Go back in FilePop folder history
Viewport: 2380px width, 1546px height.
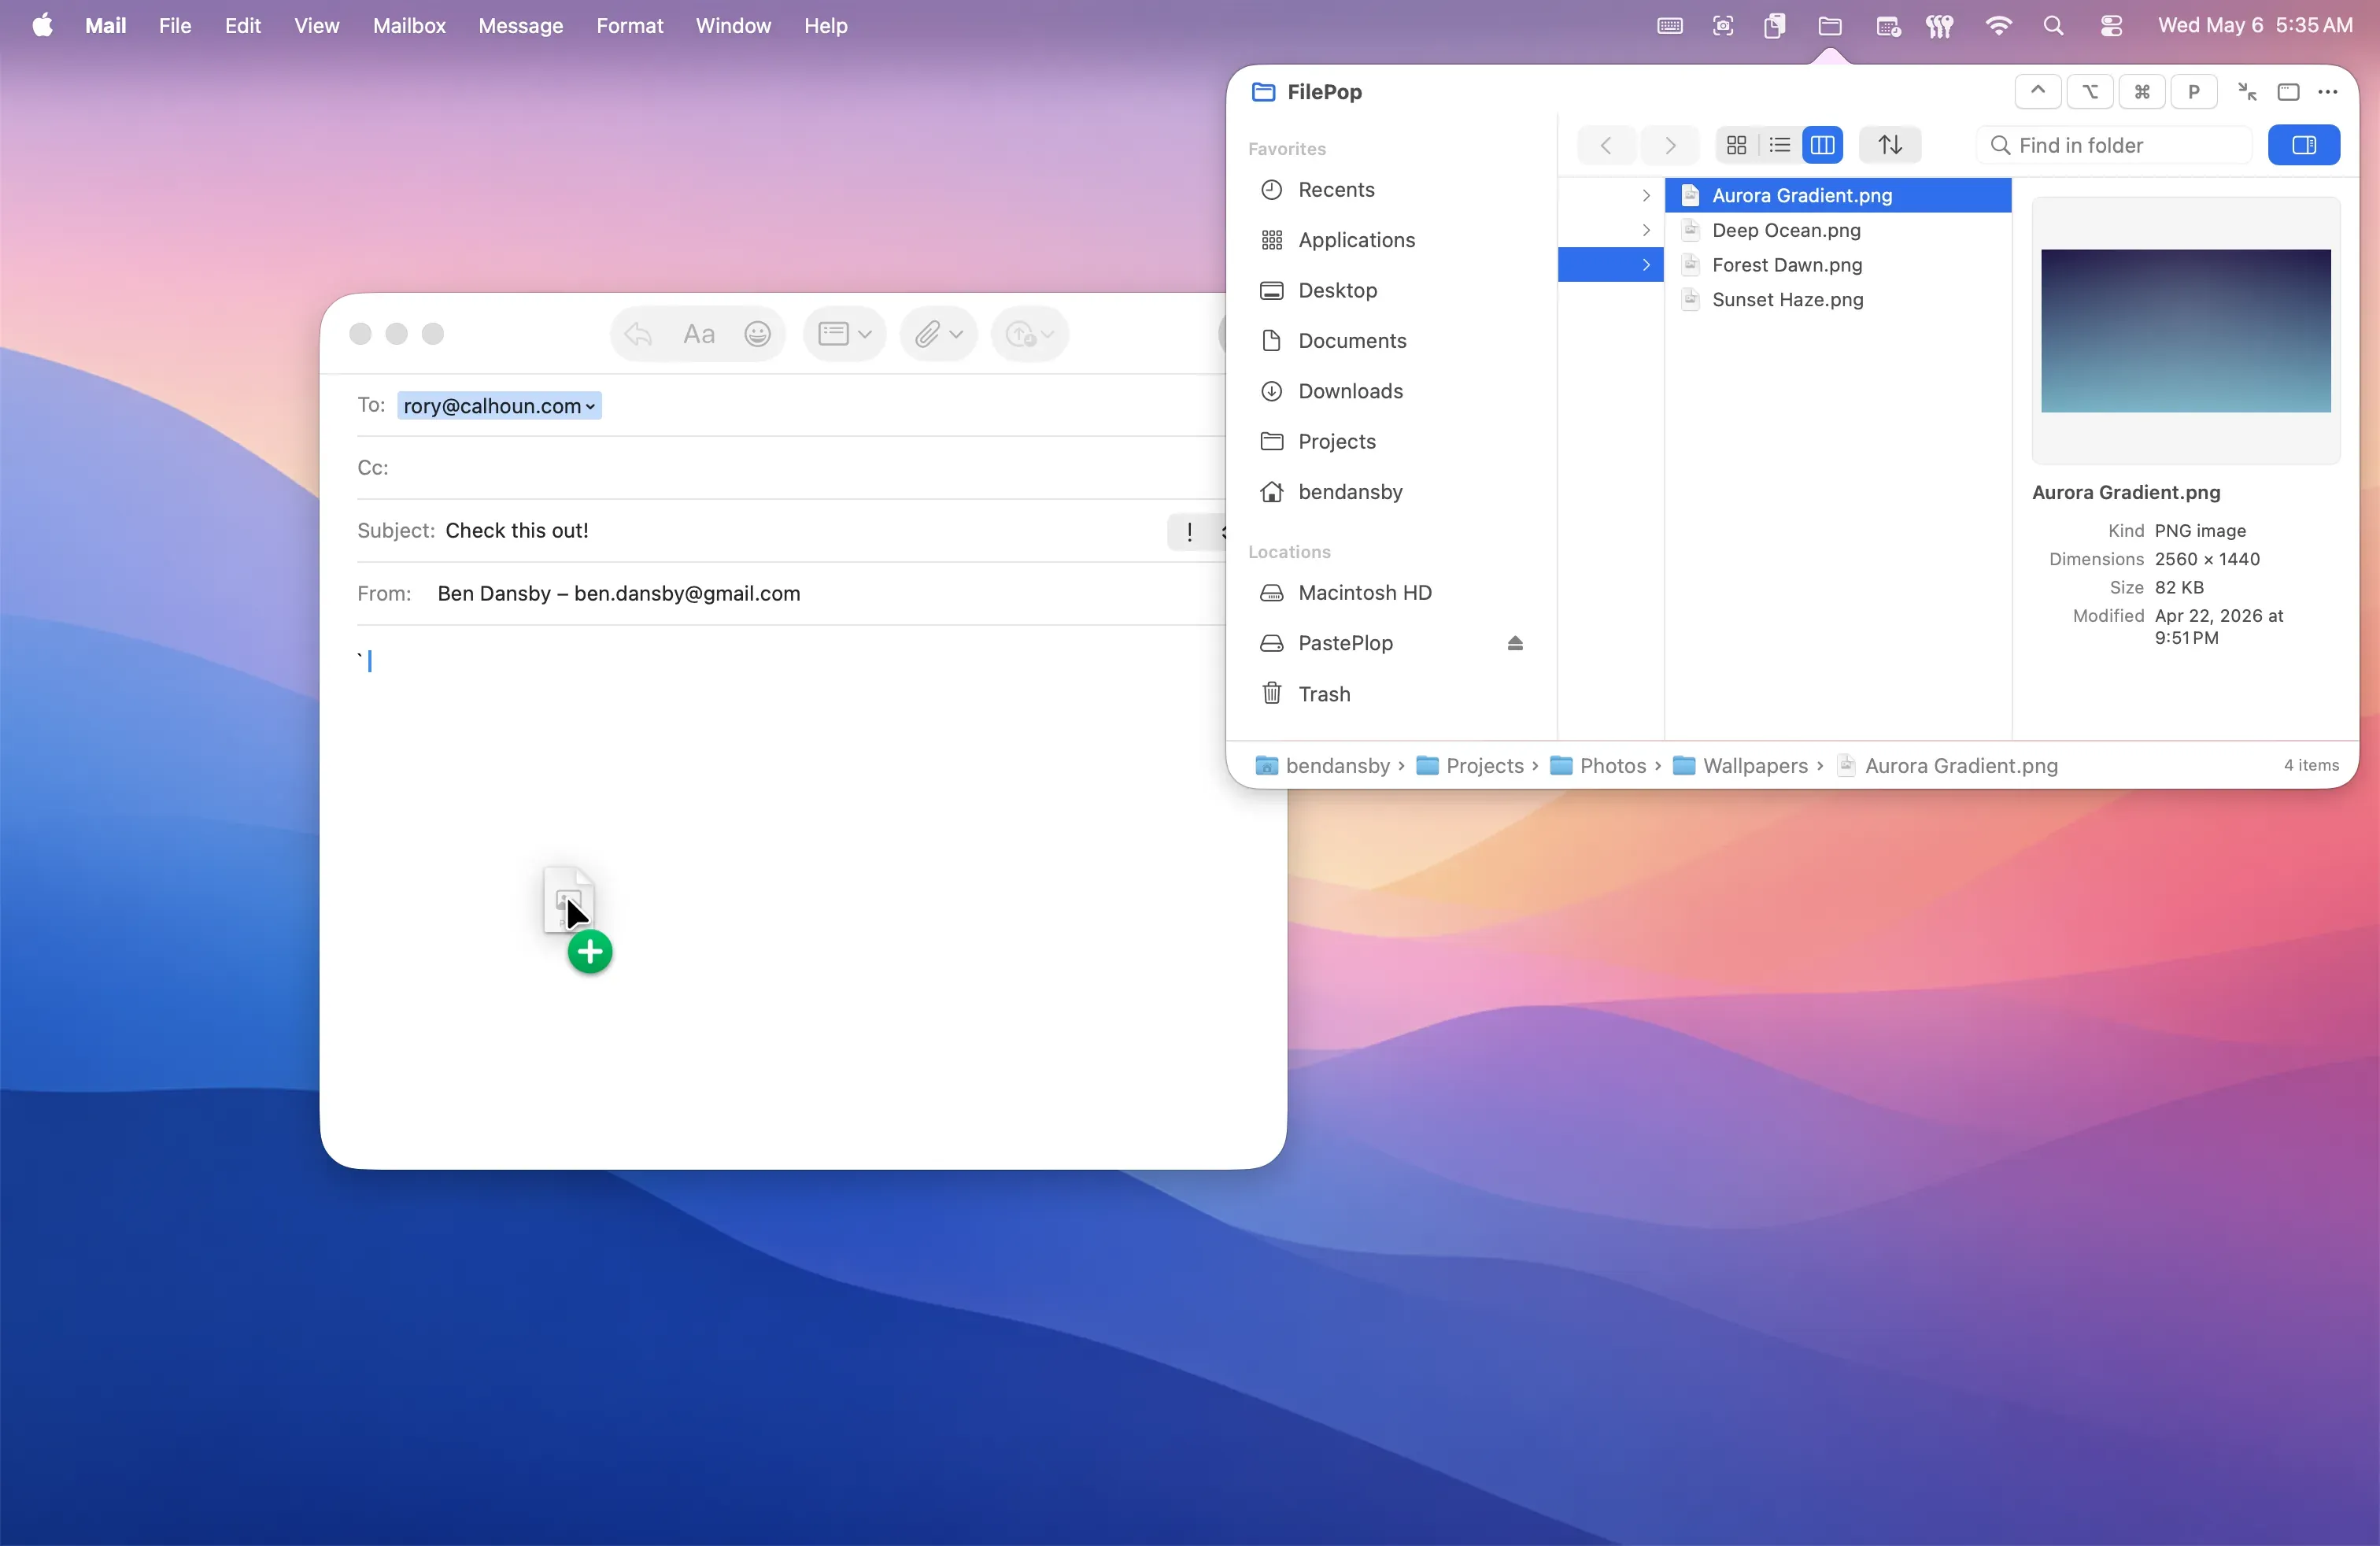pyautogui.click(x=1606, y=145)
